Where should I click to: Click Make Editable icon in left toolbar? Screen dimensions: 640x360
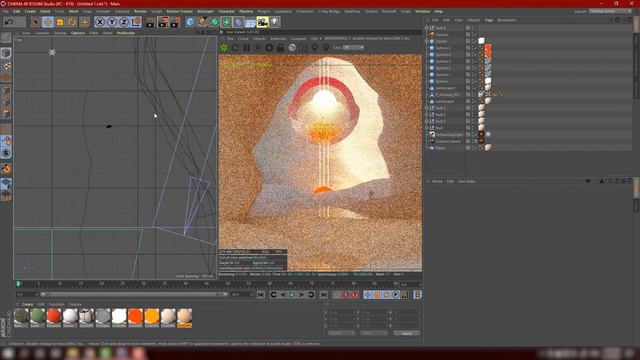6,38
